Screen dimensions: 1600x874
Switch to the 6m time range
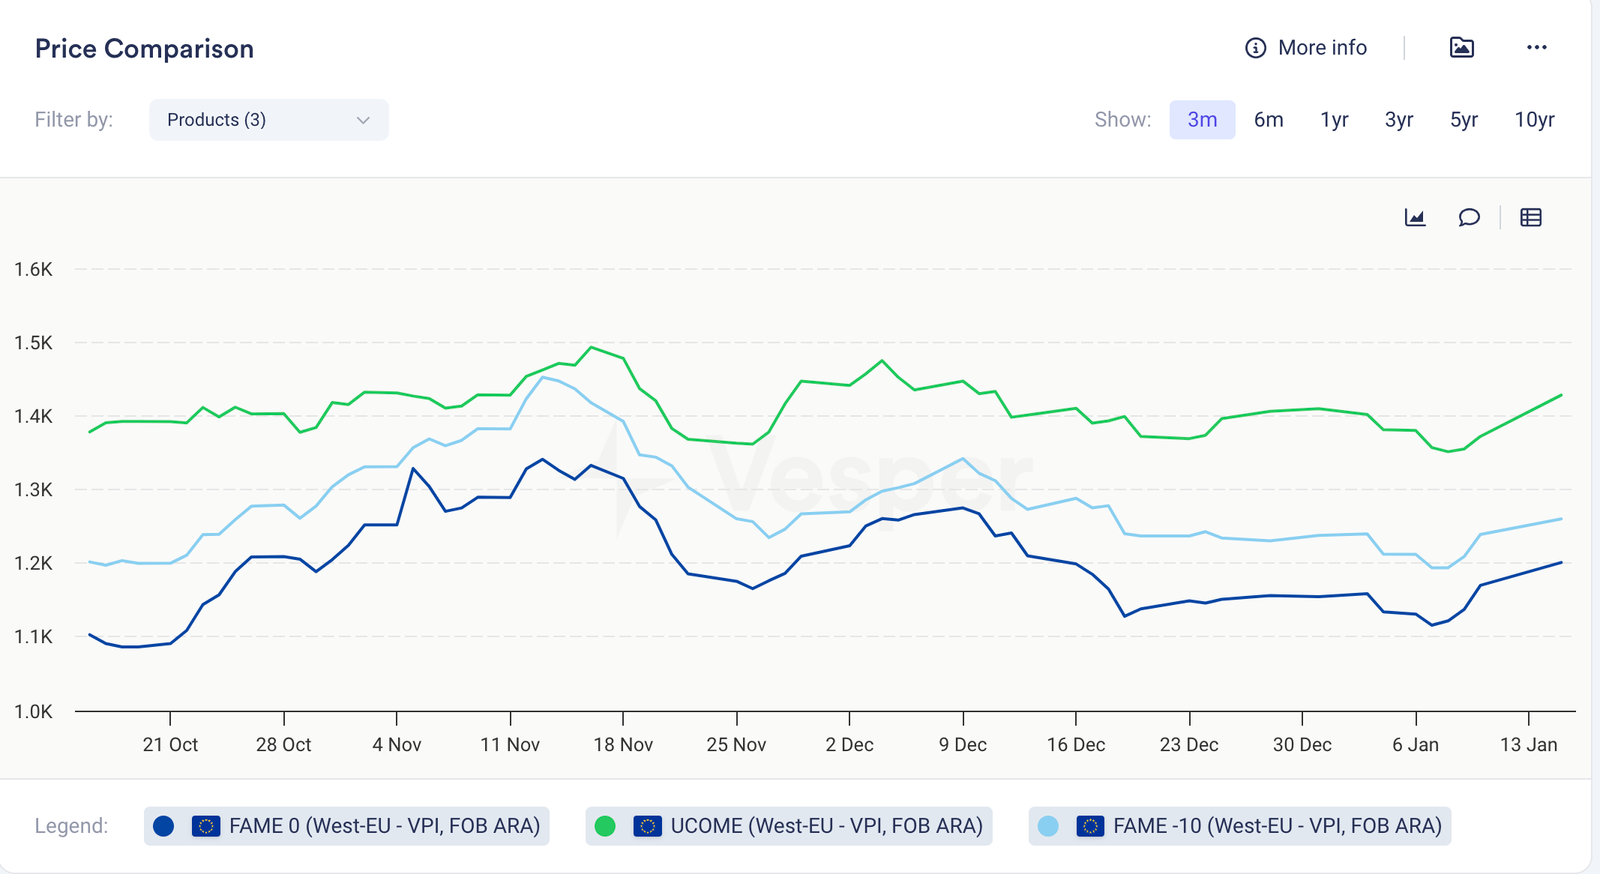tap(1268, 120)
